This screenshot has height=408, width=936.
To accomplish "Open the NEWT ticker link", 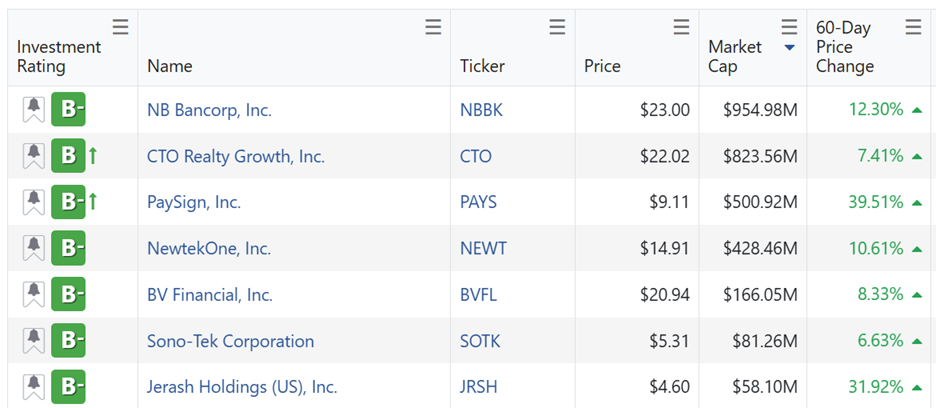I will click(x=484, y=248).
